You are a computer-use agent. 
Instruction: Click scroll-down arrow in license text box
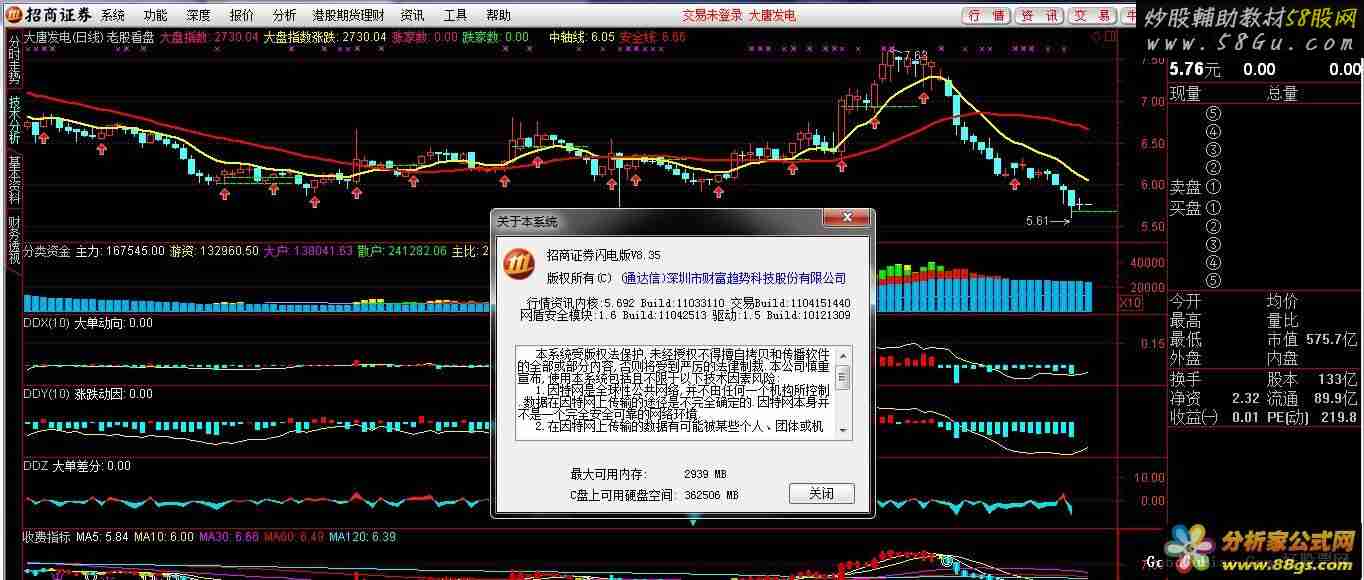pyautogui.click(x=843, y=431)
